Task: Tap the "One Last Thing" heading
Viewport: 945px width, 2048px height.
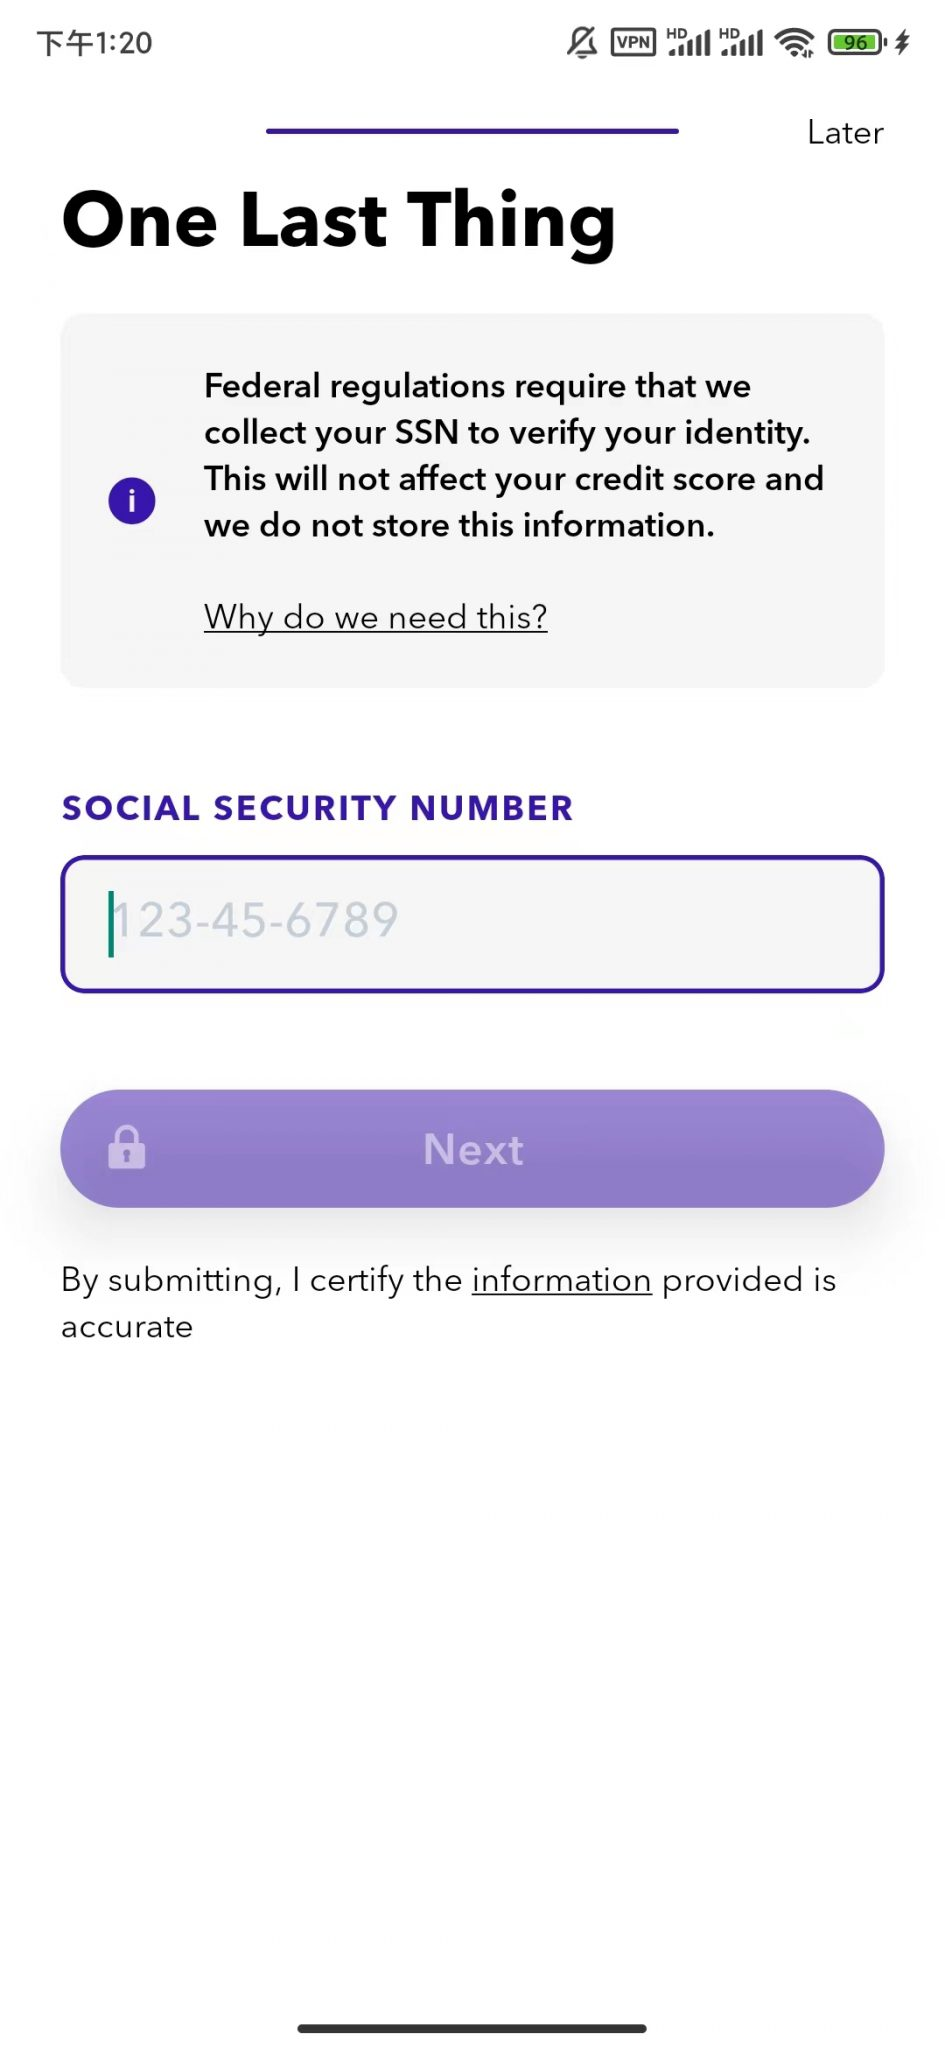Action: [x=339, y=220]
